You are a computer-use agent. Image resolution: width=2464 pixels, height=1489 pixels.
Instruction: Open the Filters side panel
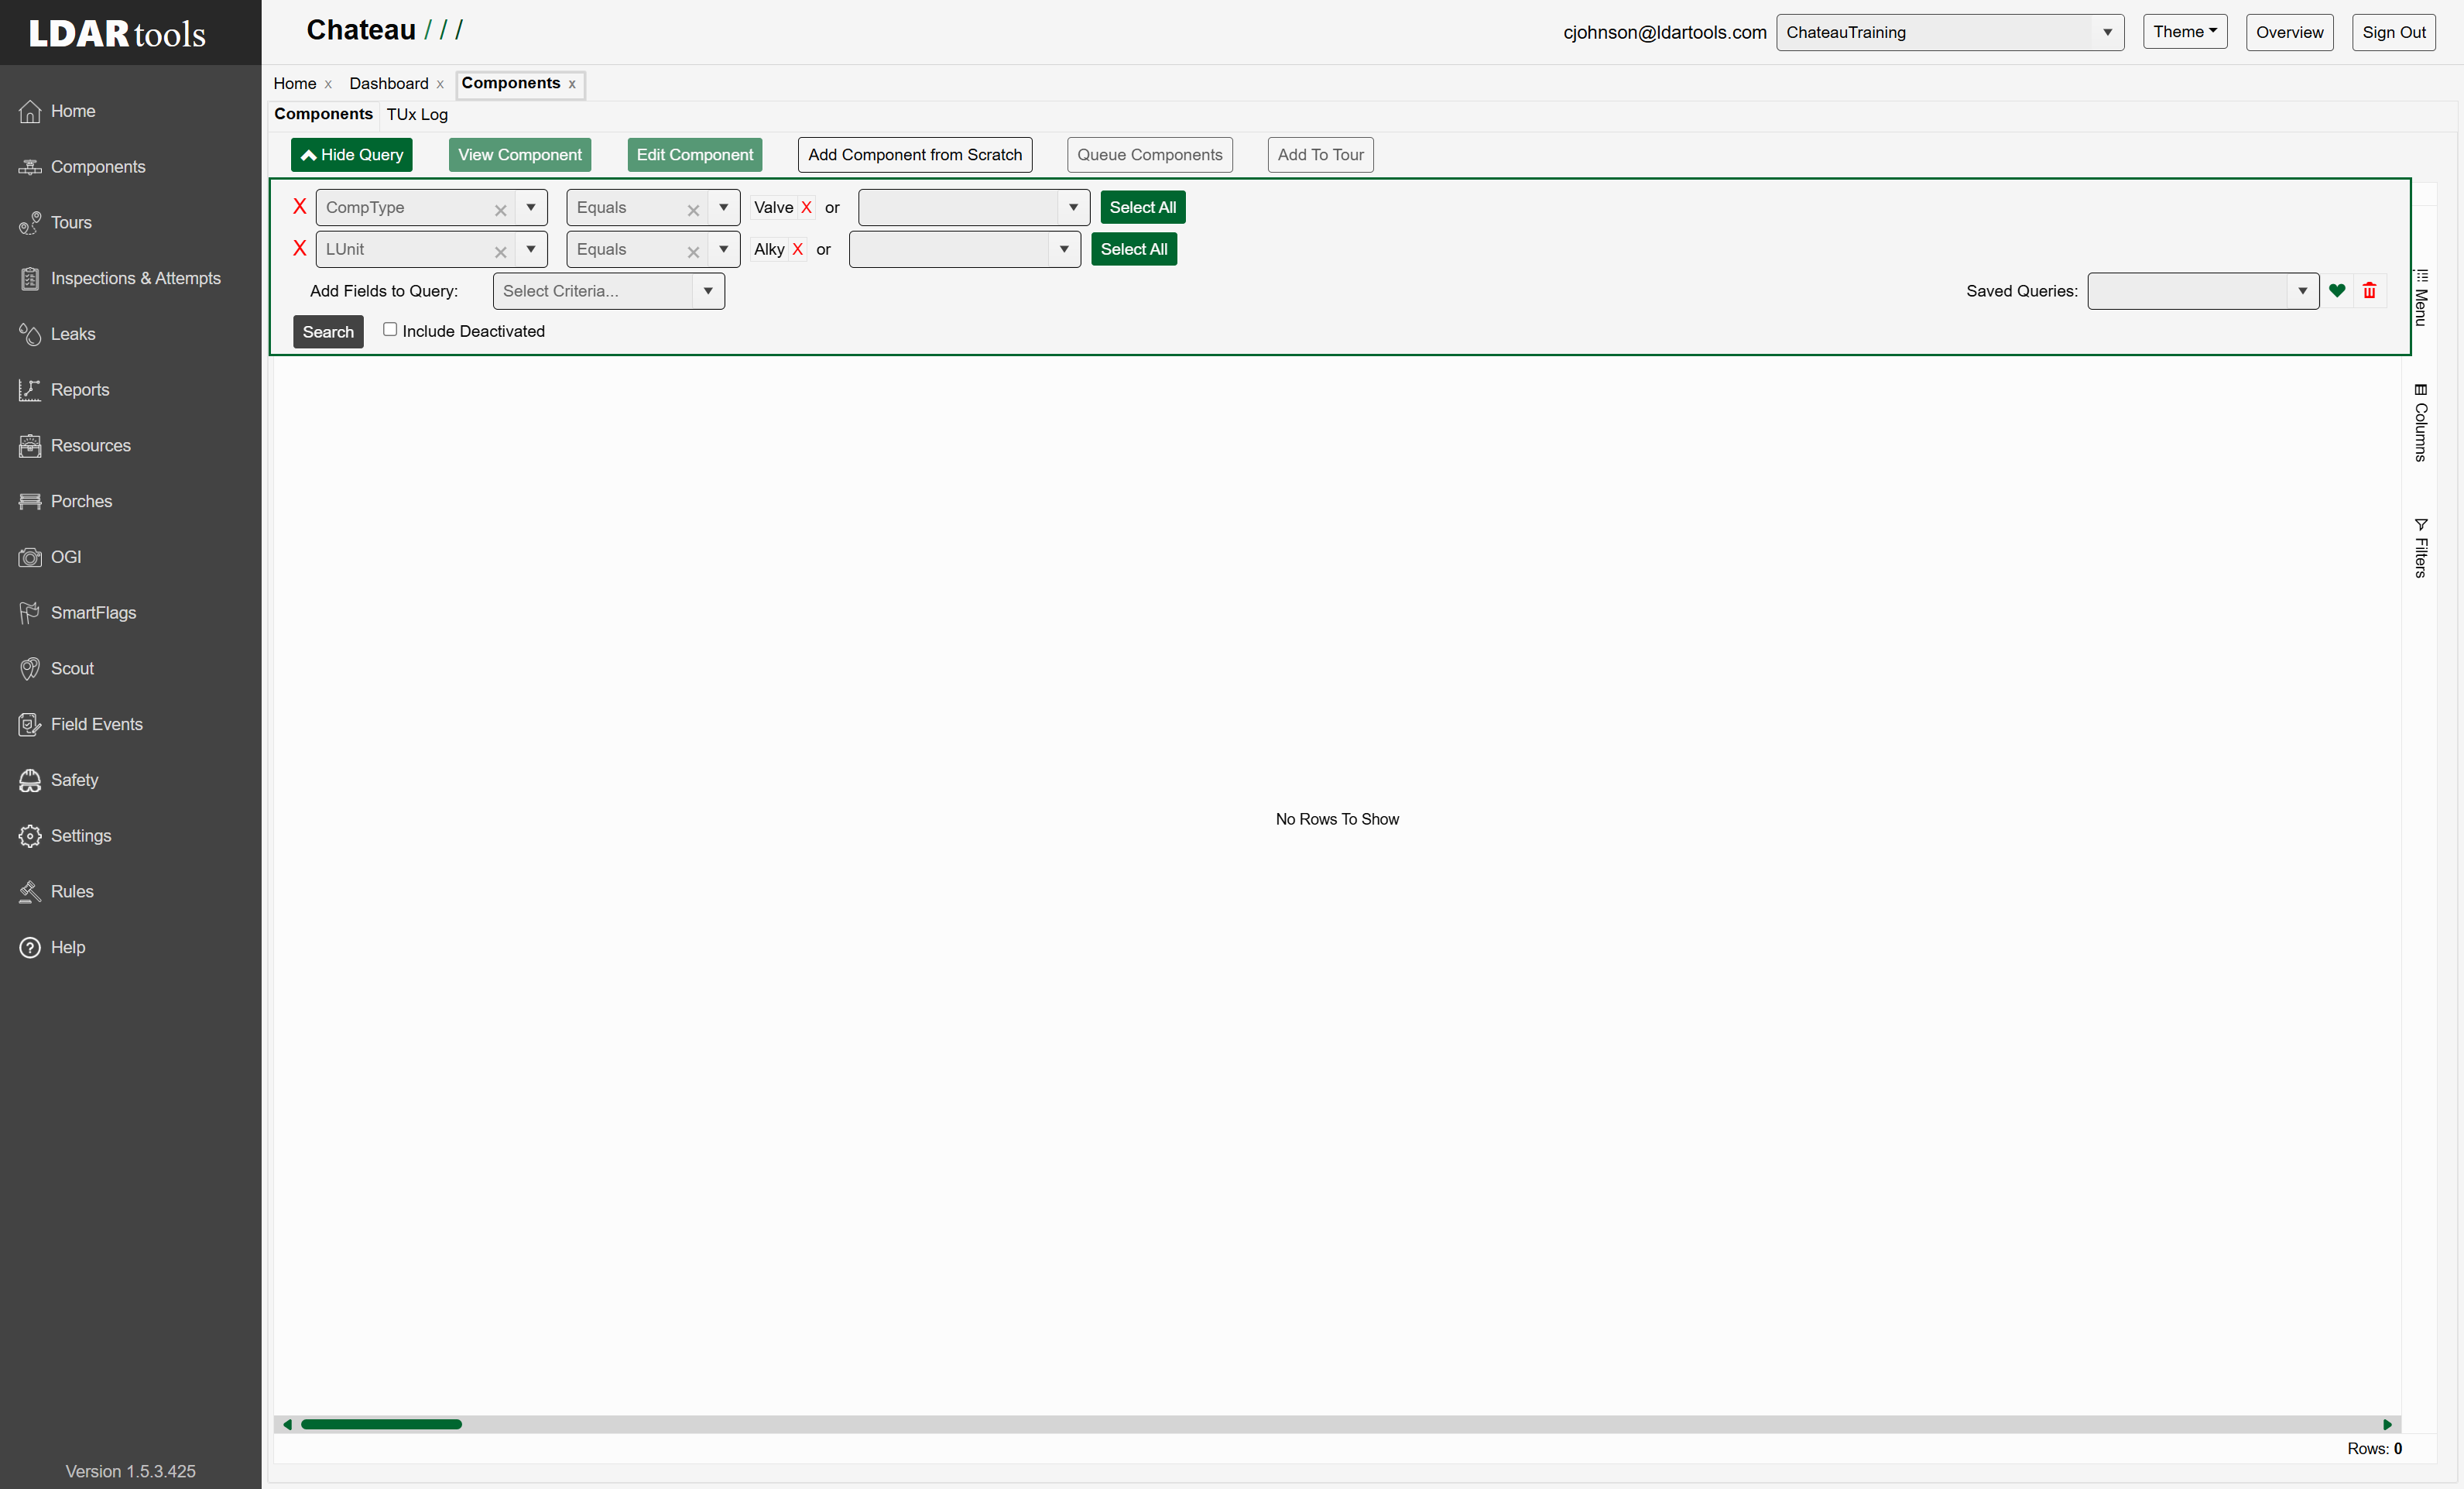pos(2420,548)
